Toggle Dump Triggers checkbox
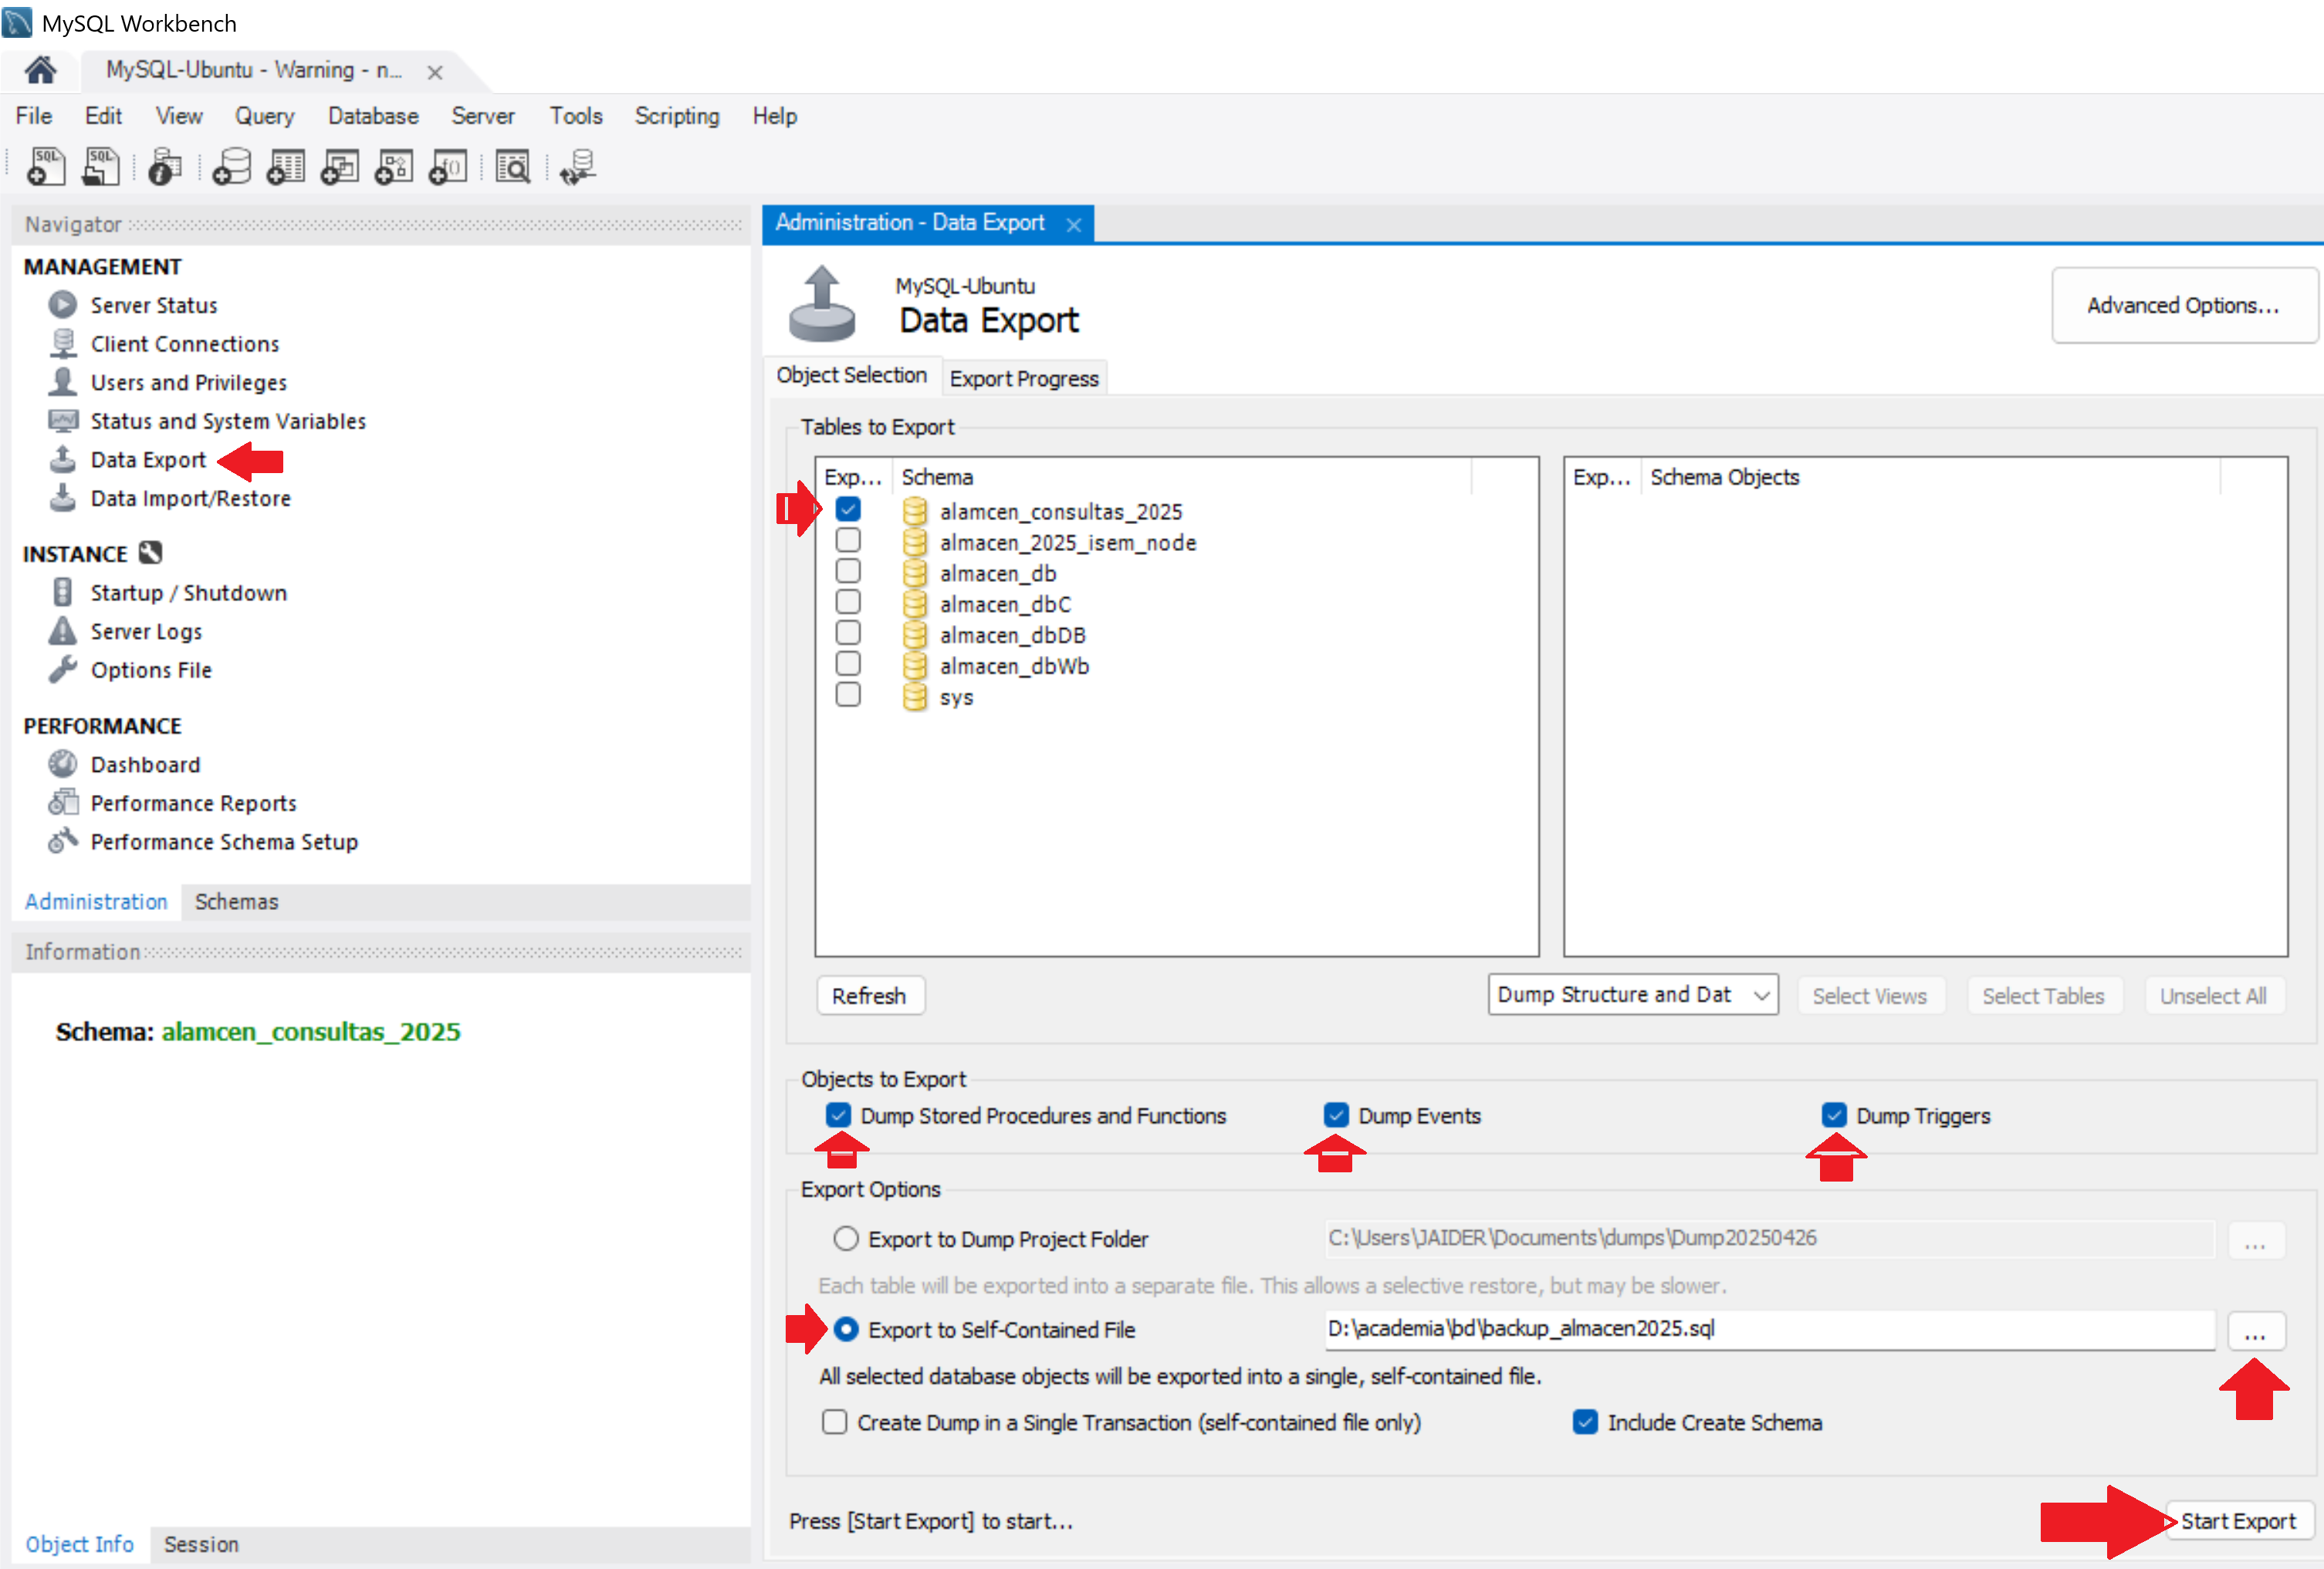2324x1569 pixels. [1834, 1116]
